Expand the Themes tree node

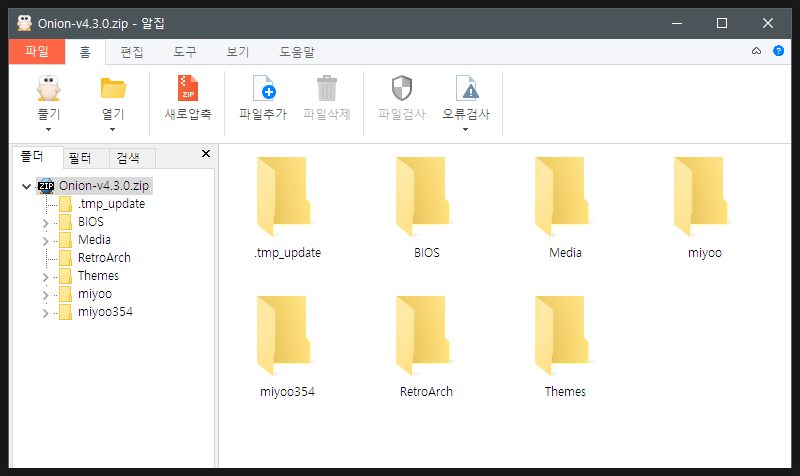tap(45, 277)
